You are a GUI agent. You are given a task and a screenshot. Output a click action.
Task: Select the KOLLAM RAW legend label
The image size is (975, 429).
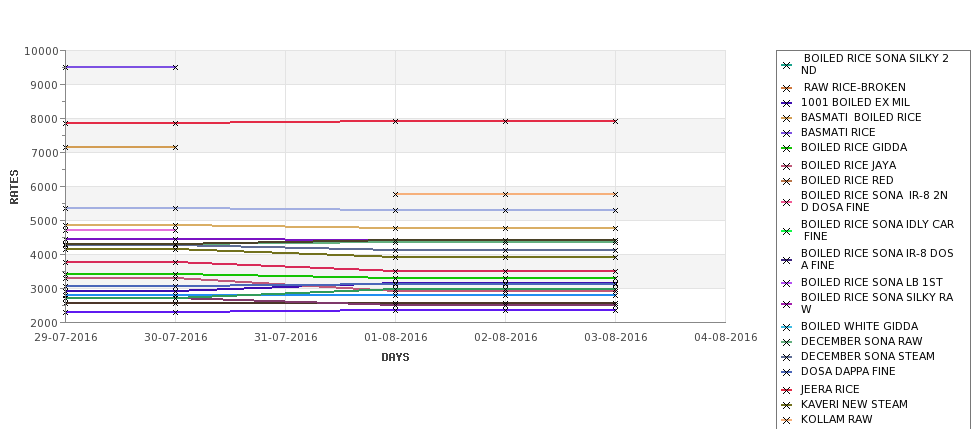(x=836, y=419)
